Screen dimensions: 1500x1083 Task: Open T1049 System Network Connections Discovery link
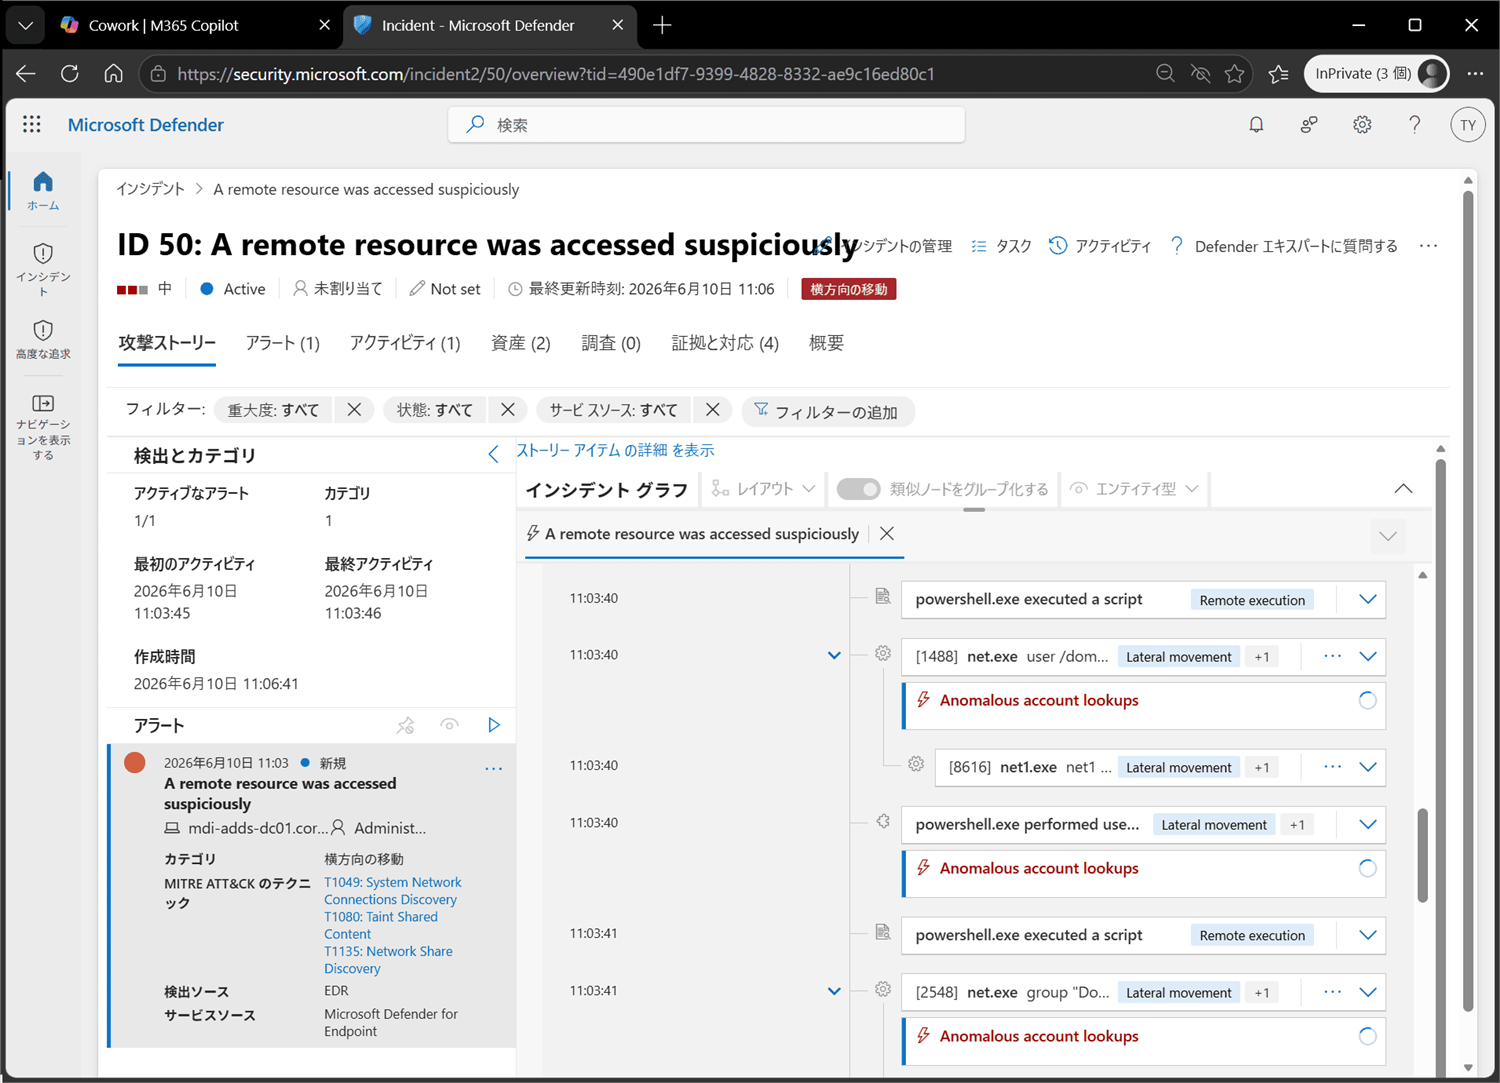392,891
